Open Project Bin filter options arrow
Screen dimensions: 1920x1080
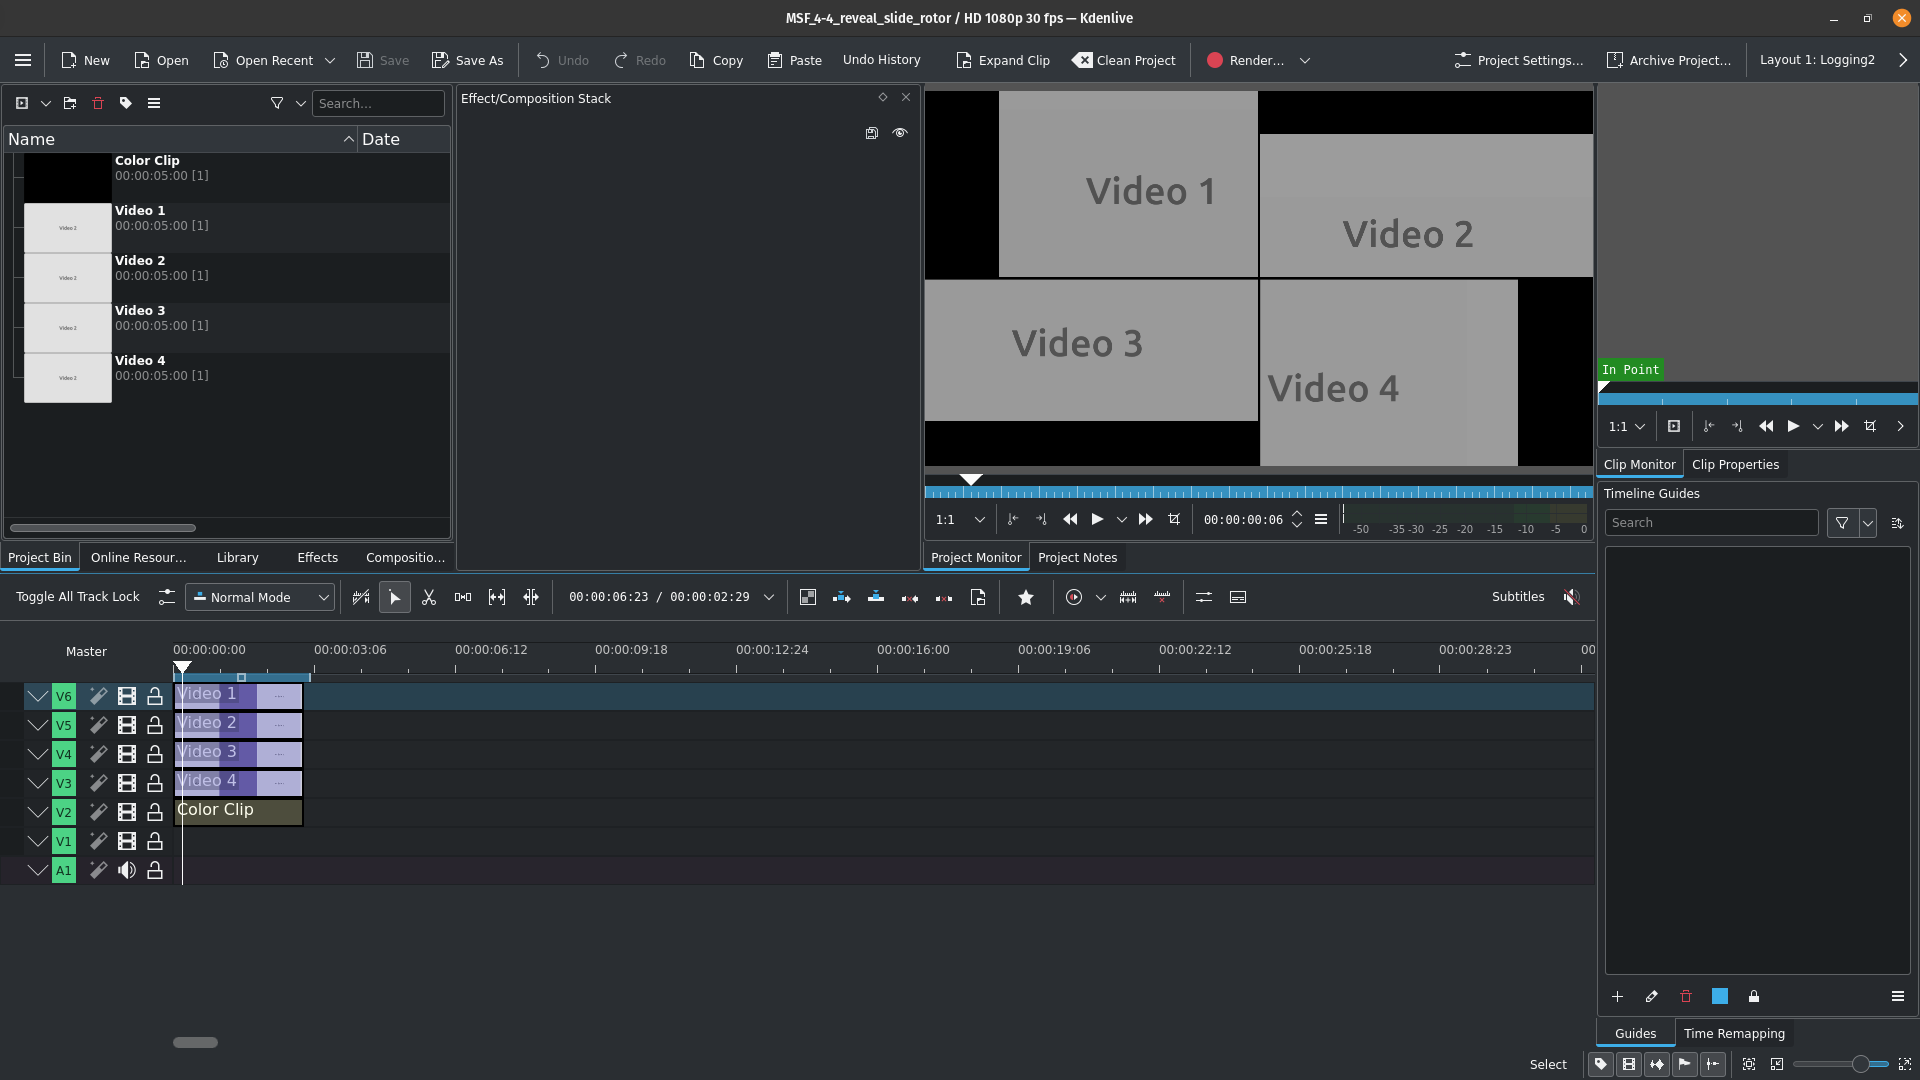click(300, 103)
